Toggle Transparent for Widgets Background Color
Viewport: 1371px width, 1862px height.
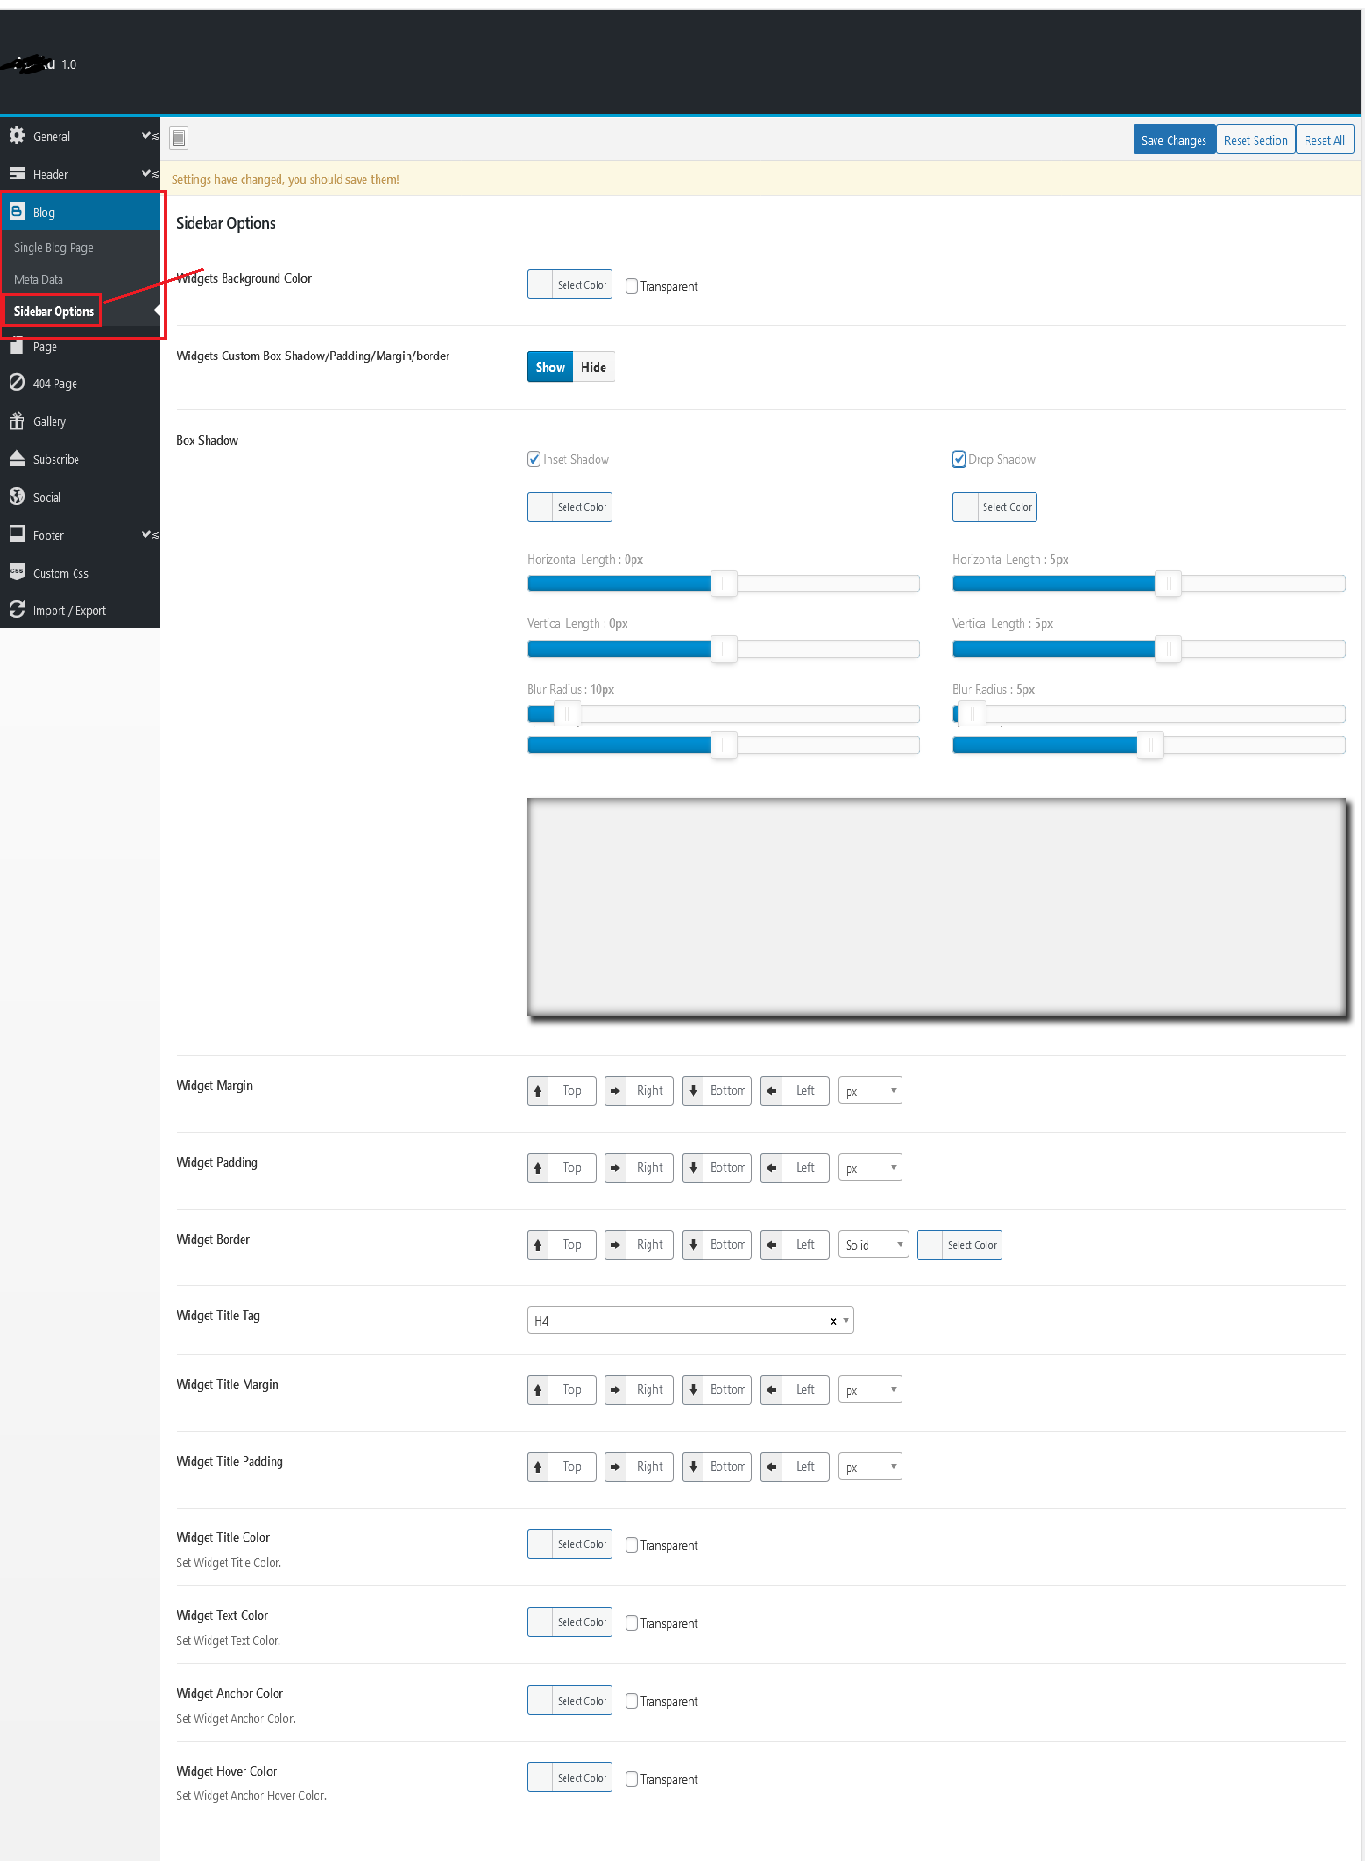click(632, 286)
